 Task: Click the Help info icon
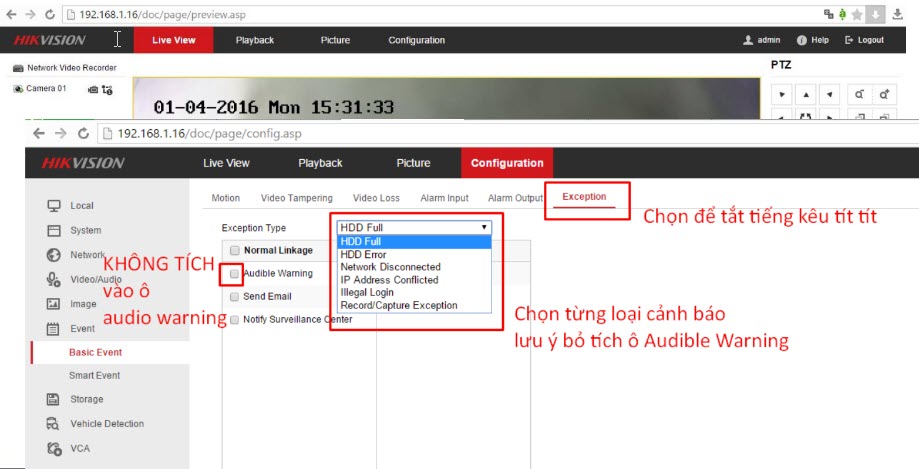point(802,40)
